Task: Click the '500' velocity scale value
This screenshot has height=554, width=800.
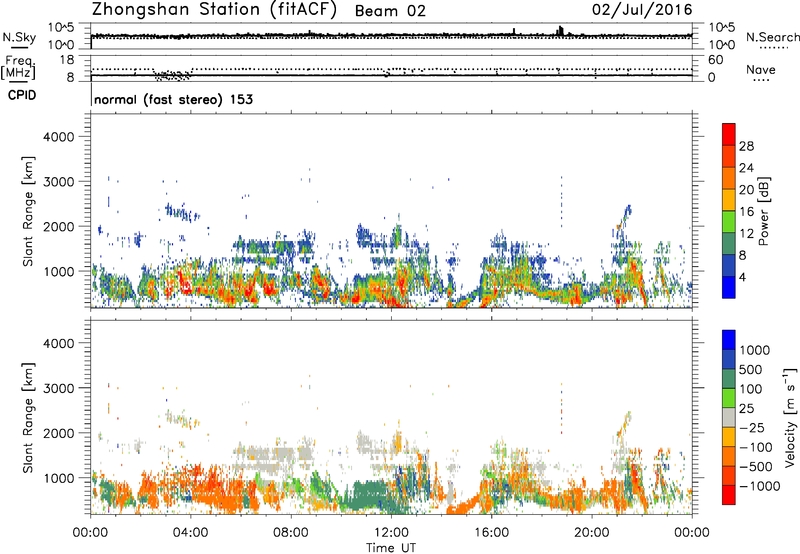Action: pyautogui.click(x=751, y=370)
